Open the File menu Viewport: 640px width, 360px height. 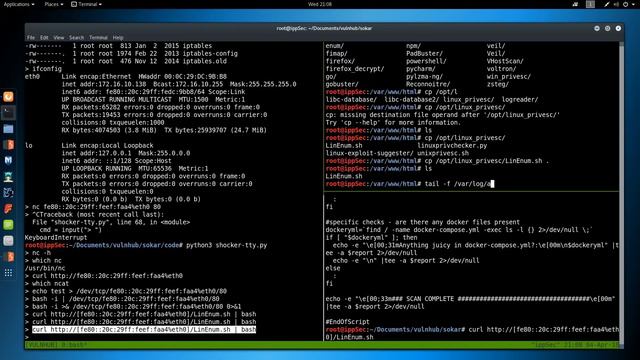point(31,38)
